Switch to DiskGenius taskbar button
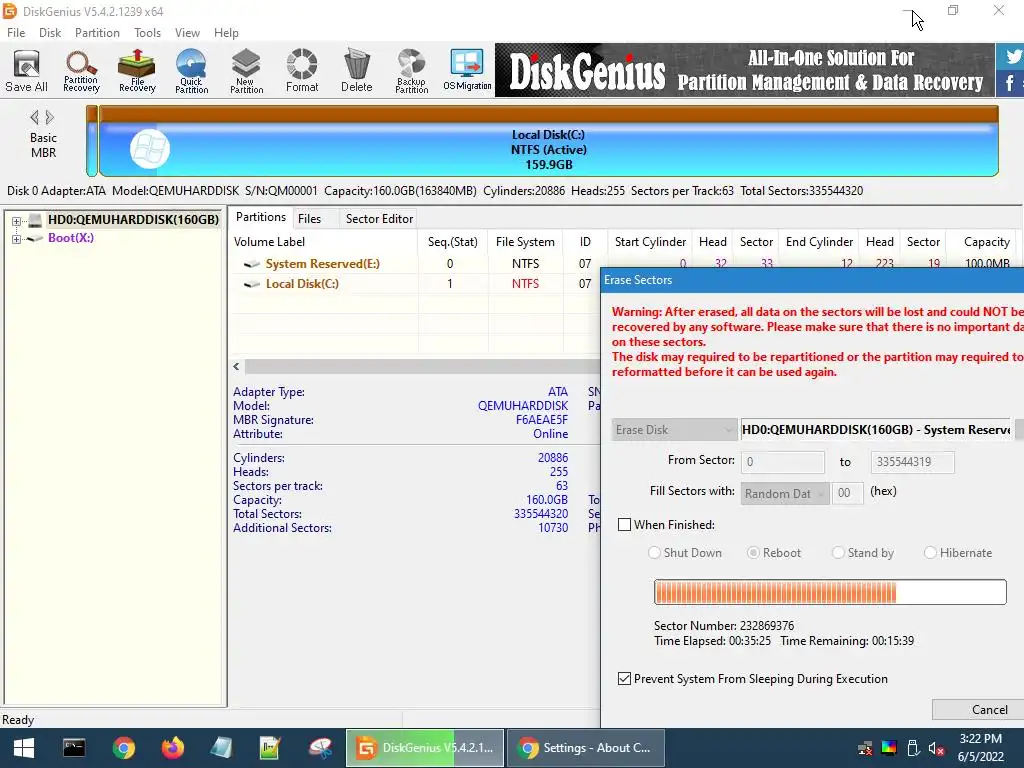 pyautogui.click(x=424, y=748)
